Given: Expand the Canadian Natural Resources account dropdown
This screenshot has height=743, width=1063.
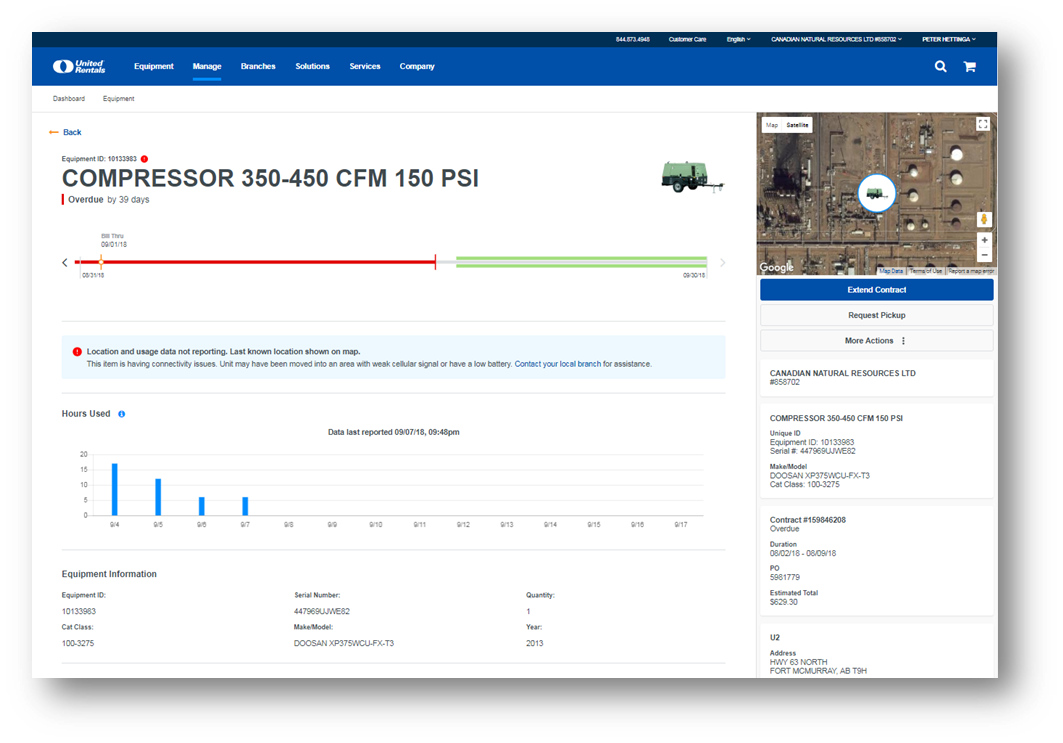Looking at the screenshot, I should [836, 39].
